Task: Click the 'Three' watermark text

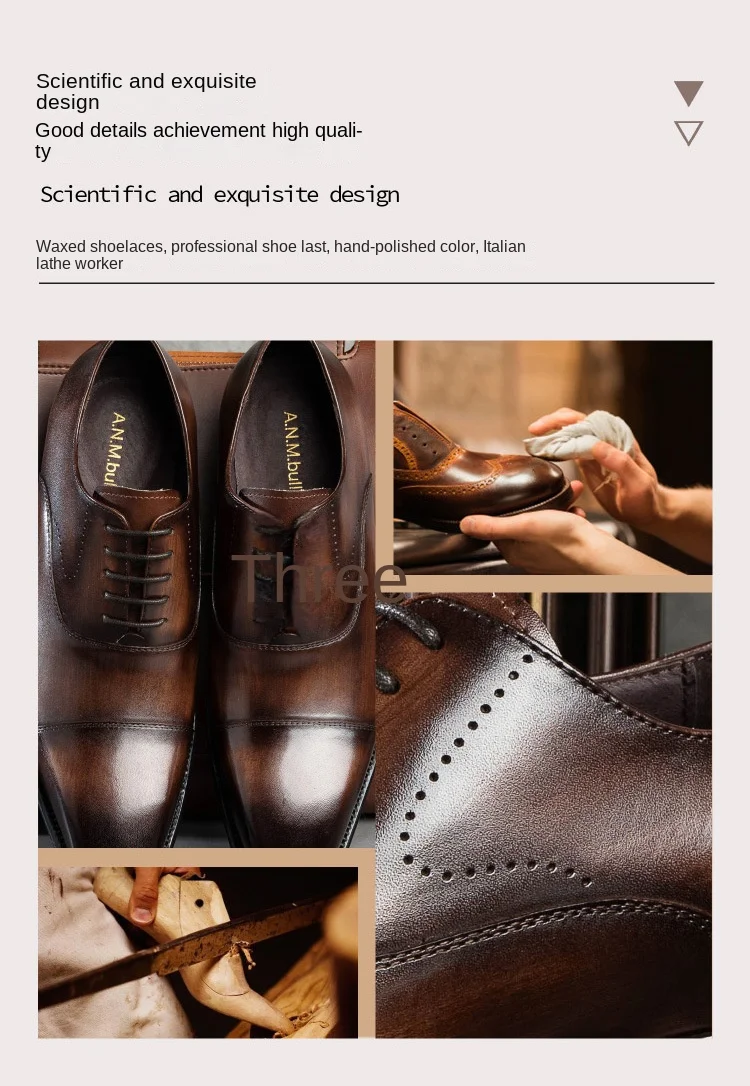Action: click(x=319, y=578)
